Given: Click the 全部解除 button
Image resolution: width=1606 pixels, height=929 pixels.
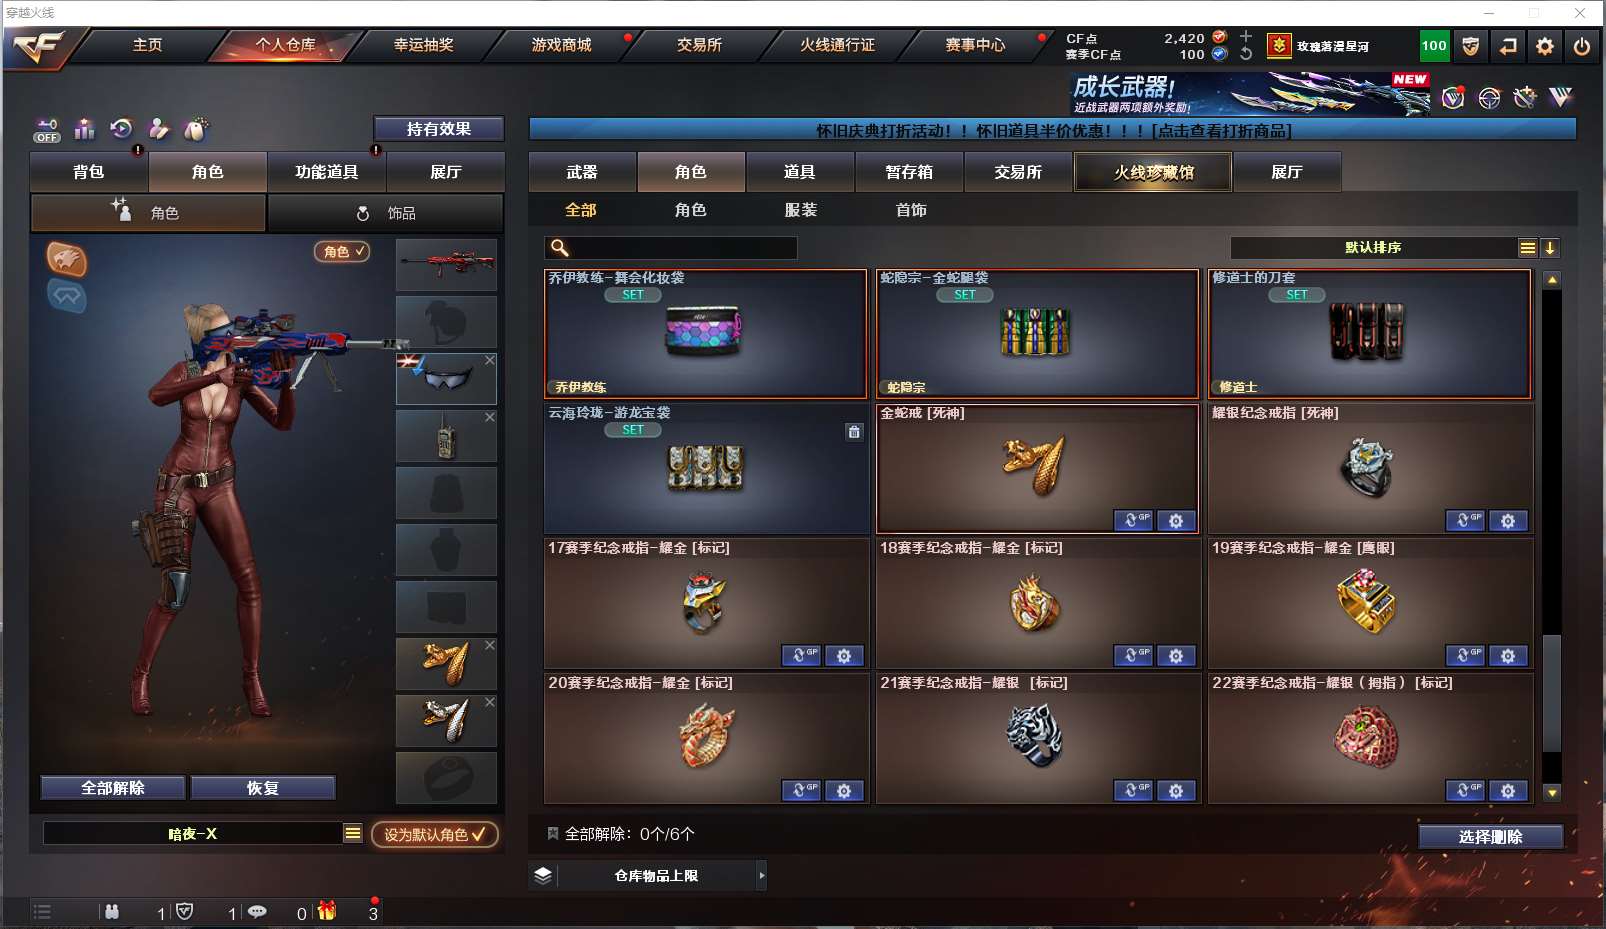Looking at the screenshot, I should pyautogui.click(x=113, y=788).
